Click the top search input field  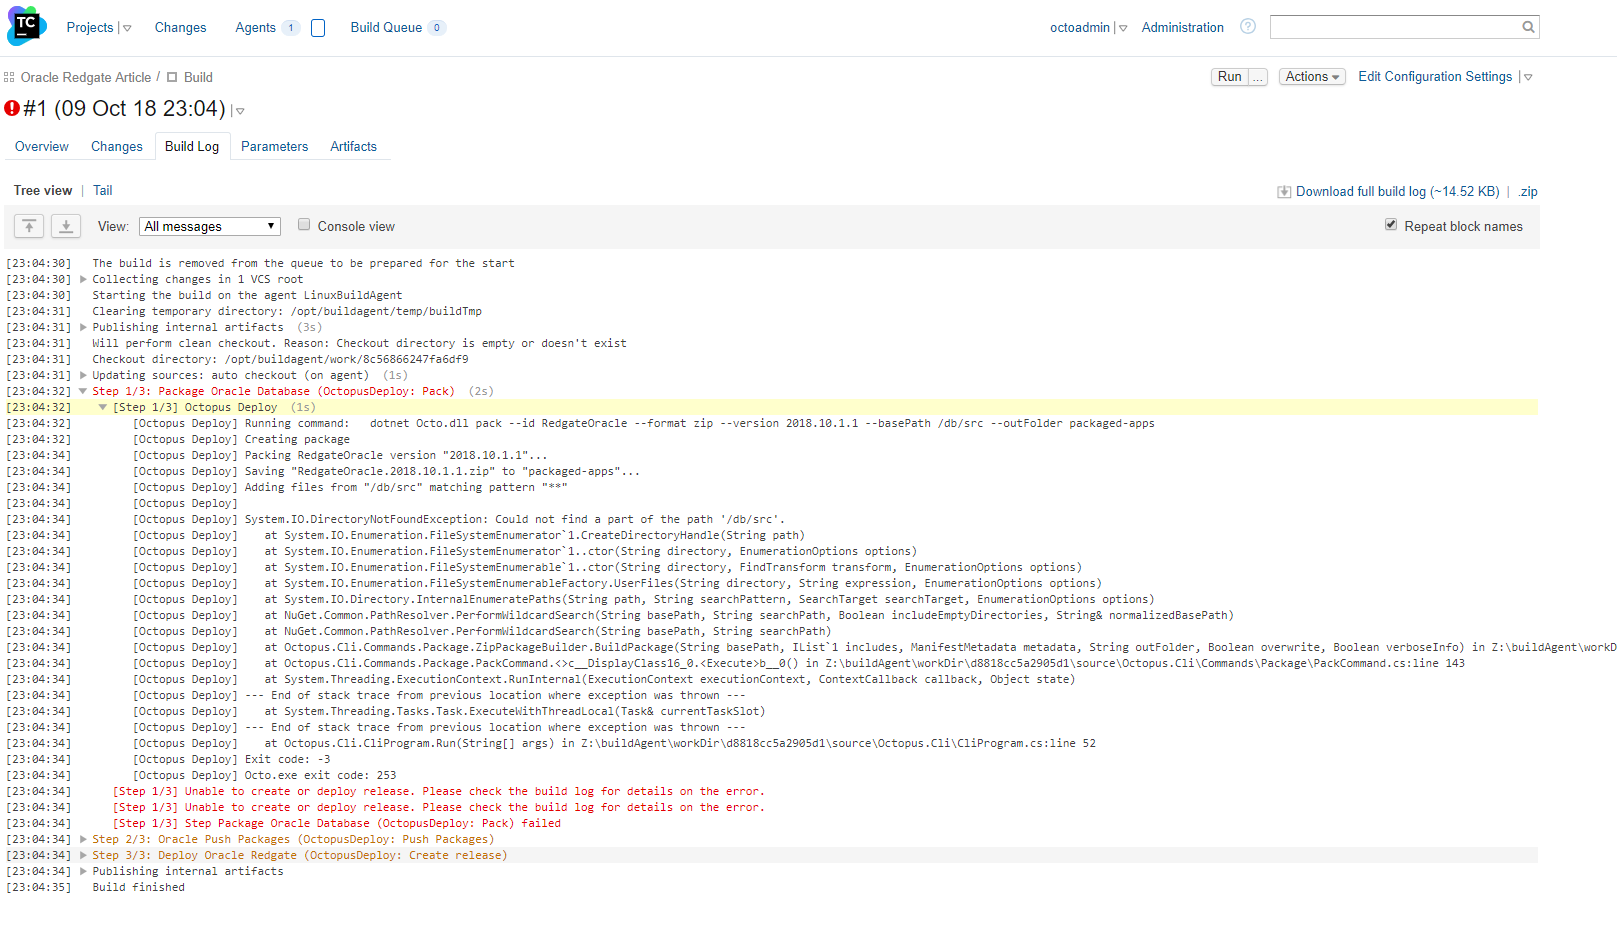(1394, 27)
